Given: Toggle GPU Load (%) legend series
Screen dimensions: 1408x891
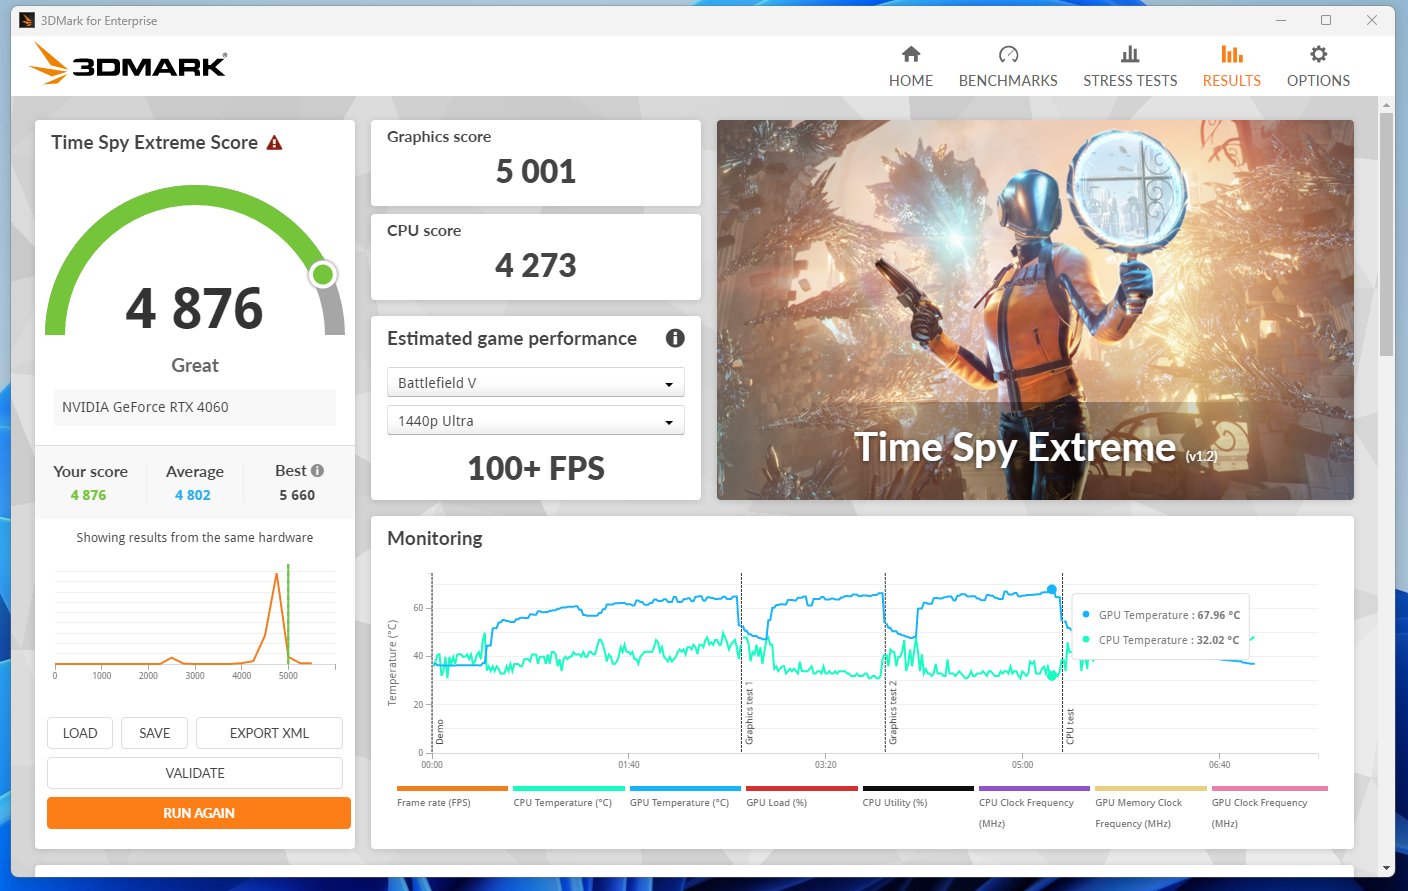Looking at the screenshot, I should (776, 802).
